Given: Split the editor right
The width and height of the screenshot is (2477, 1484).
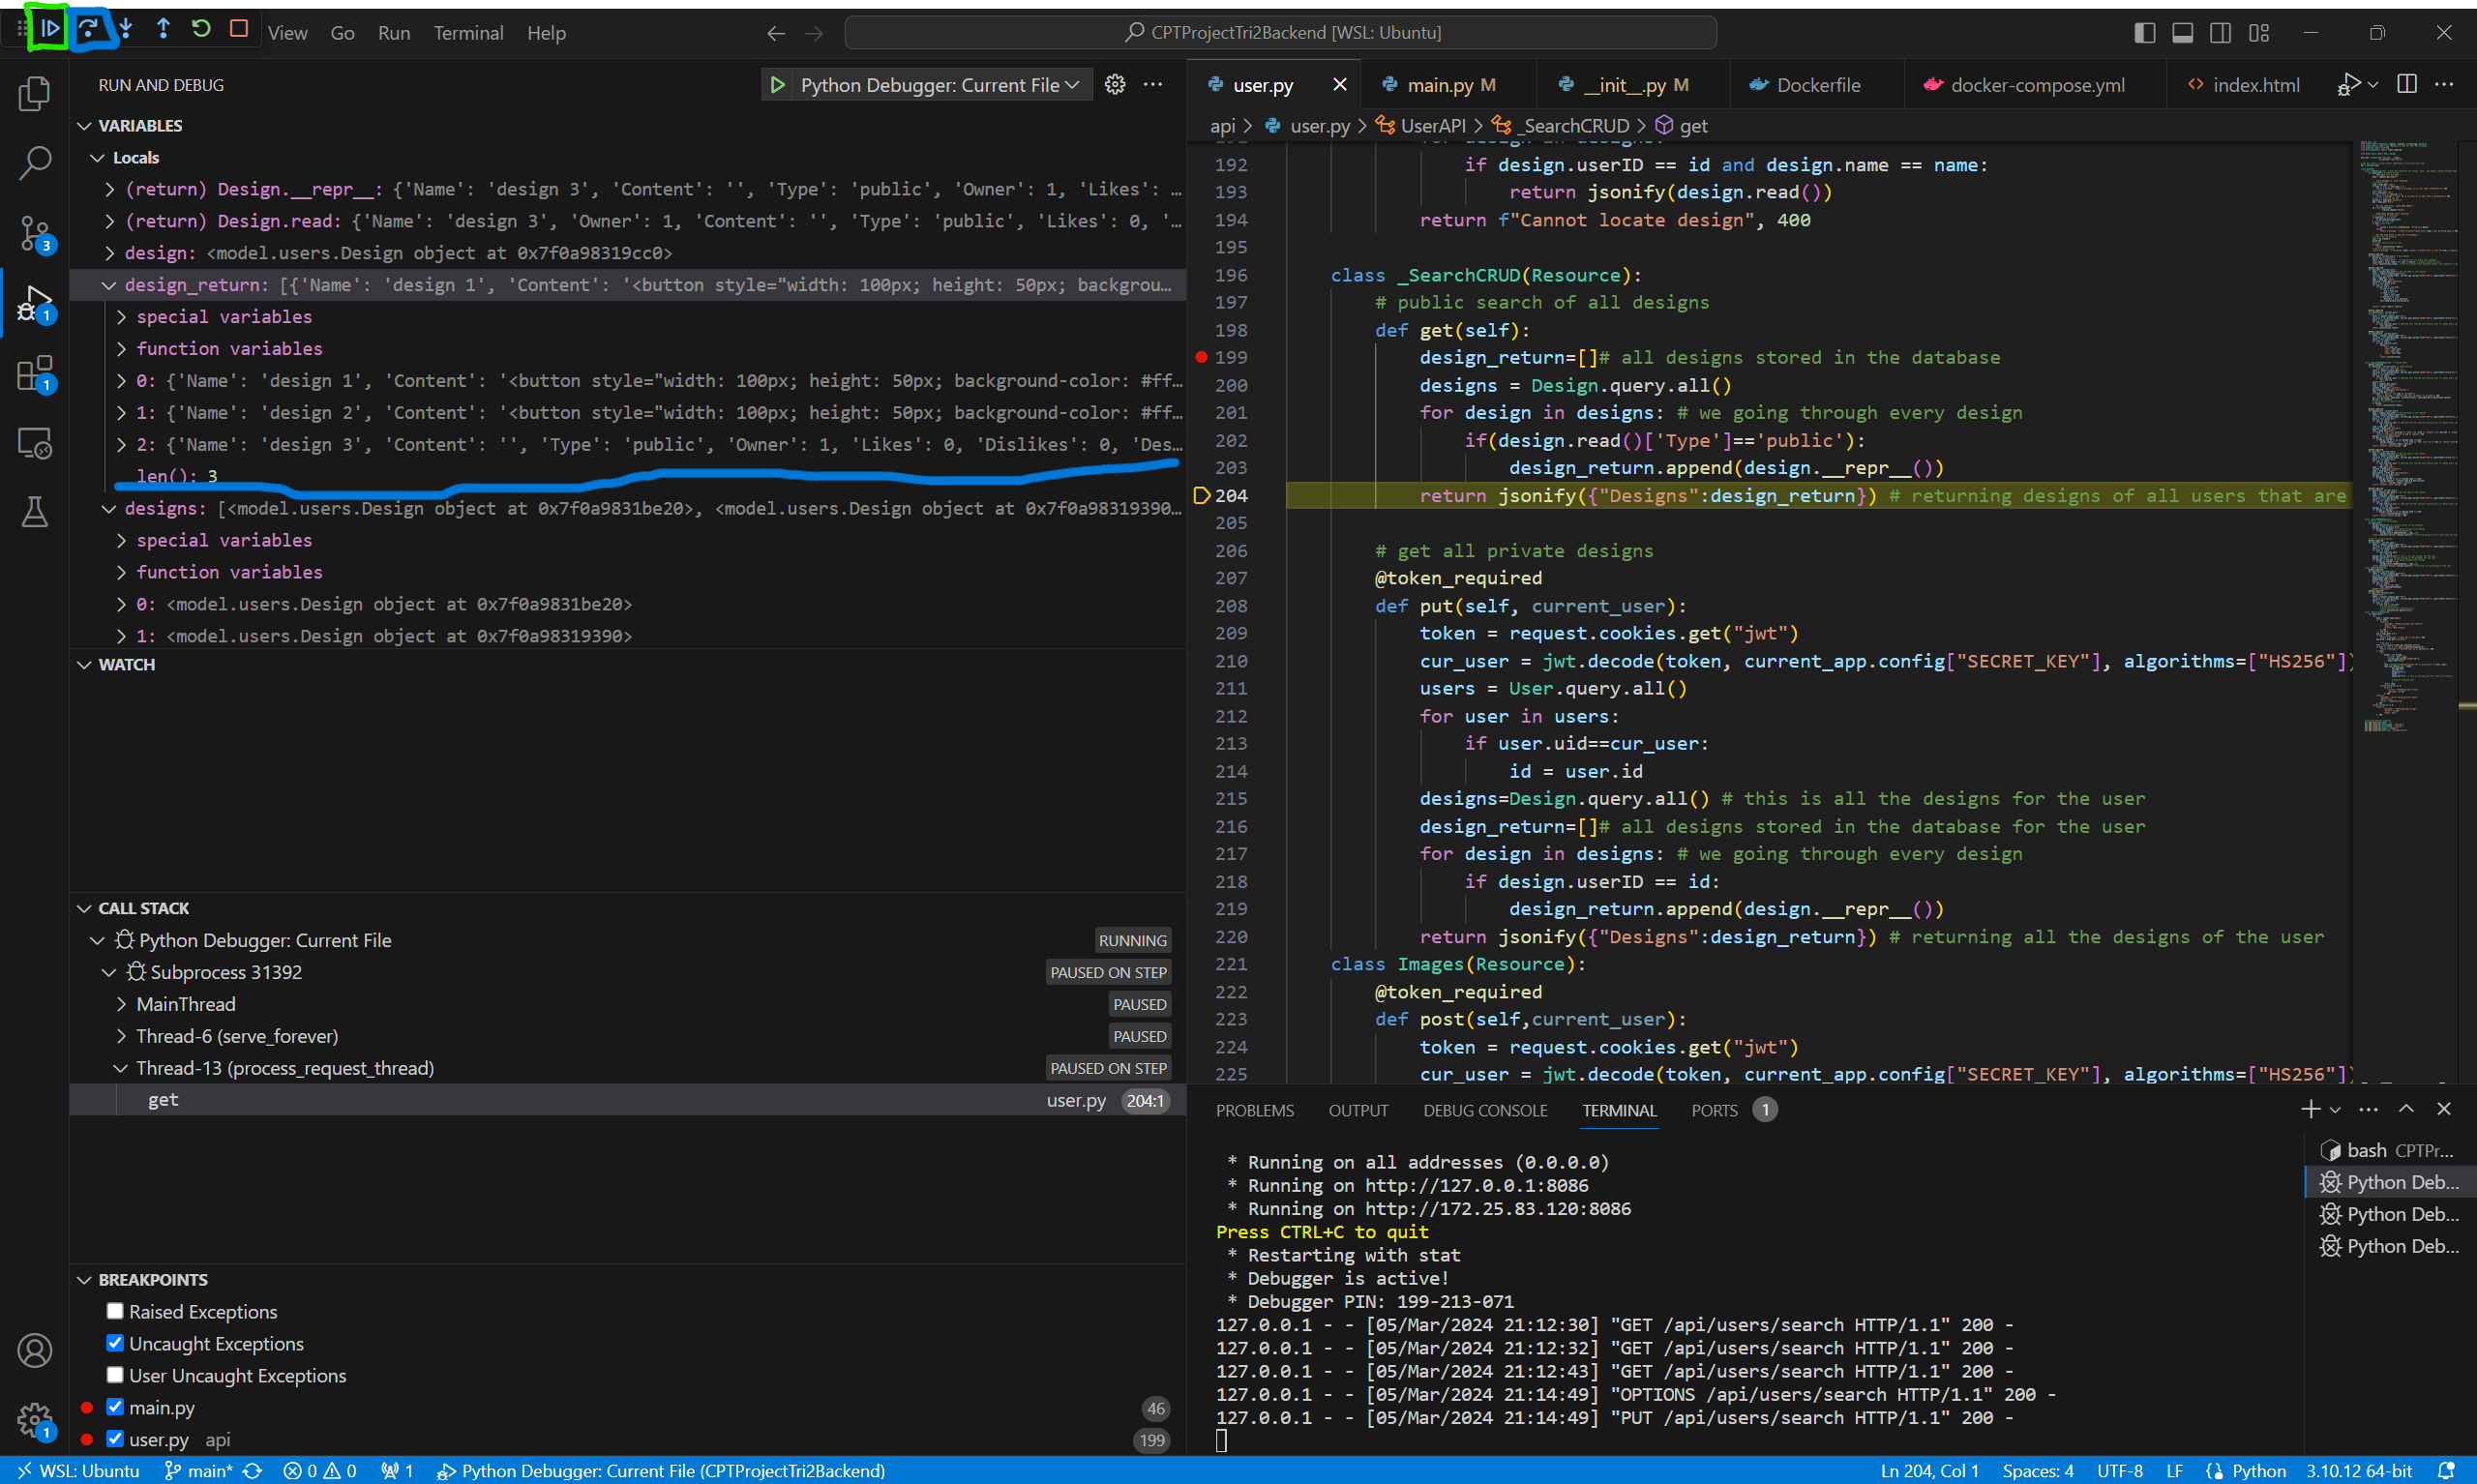Looking at the screenshot, I should tap(2407, 84).
